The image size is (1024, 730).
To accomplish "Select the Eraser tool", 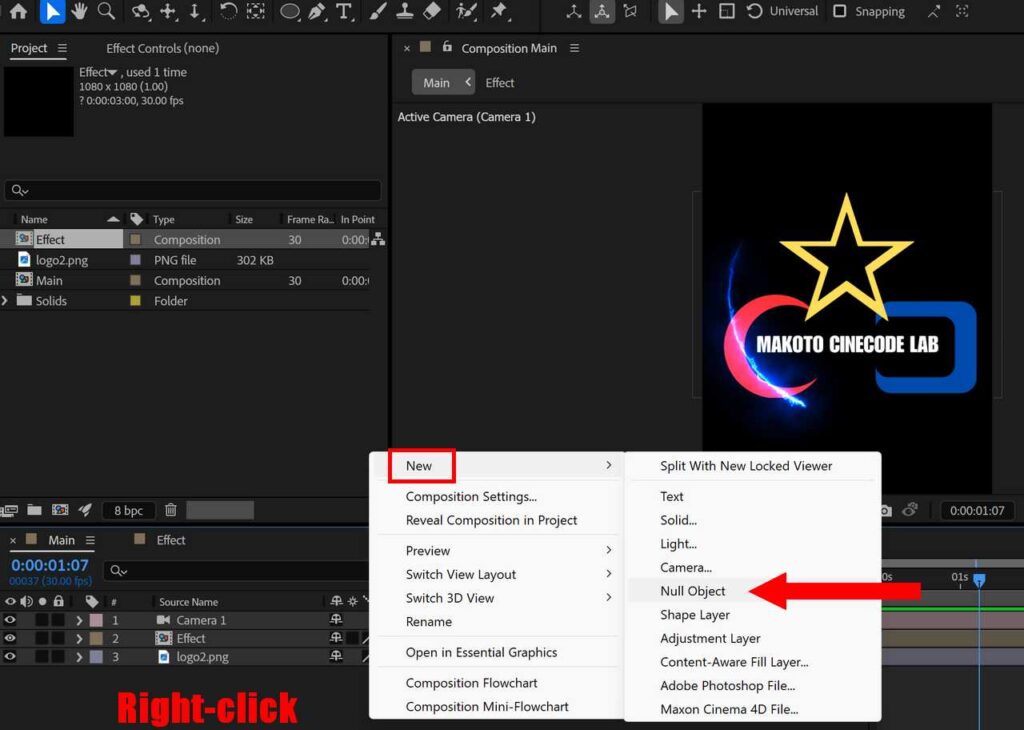I will (x=432, y=11).
